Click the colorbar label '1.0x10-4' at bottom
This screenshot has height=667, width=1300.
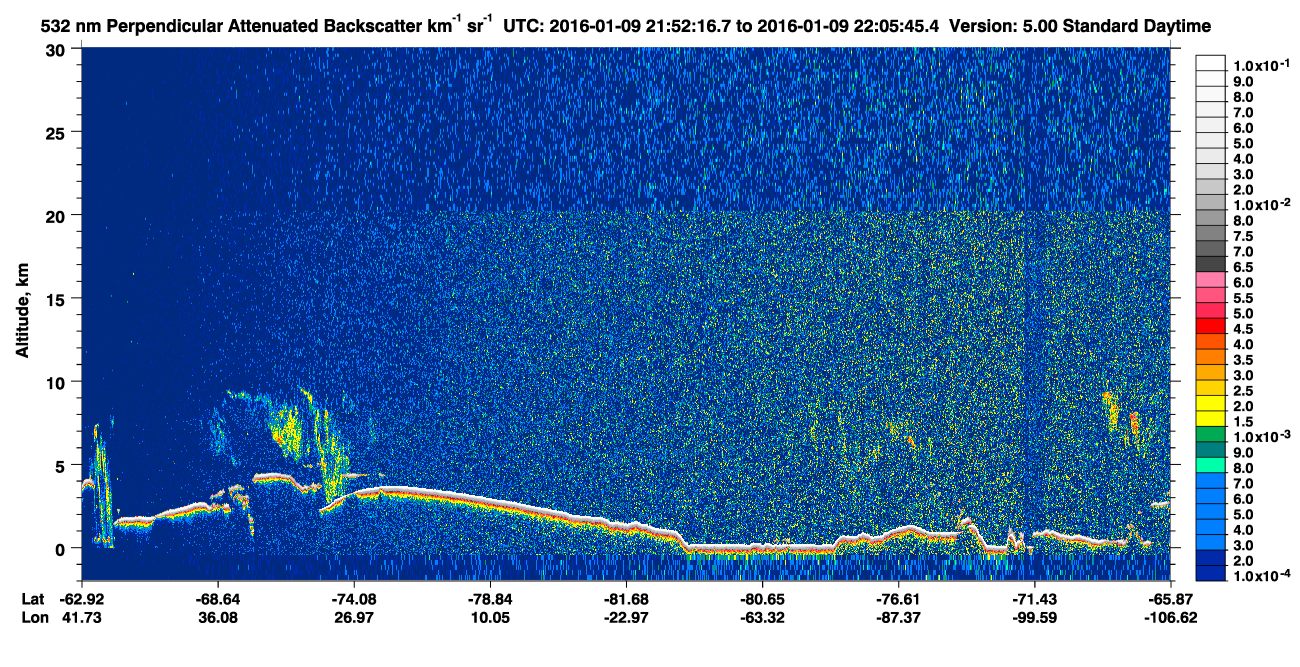(x=1260, y=577)
